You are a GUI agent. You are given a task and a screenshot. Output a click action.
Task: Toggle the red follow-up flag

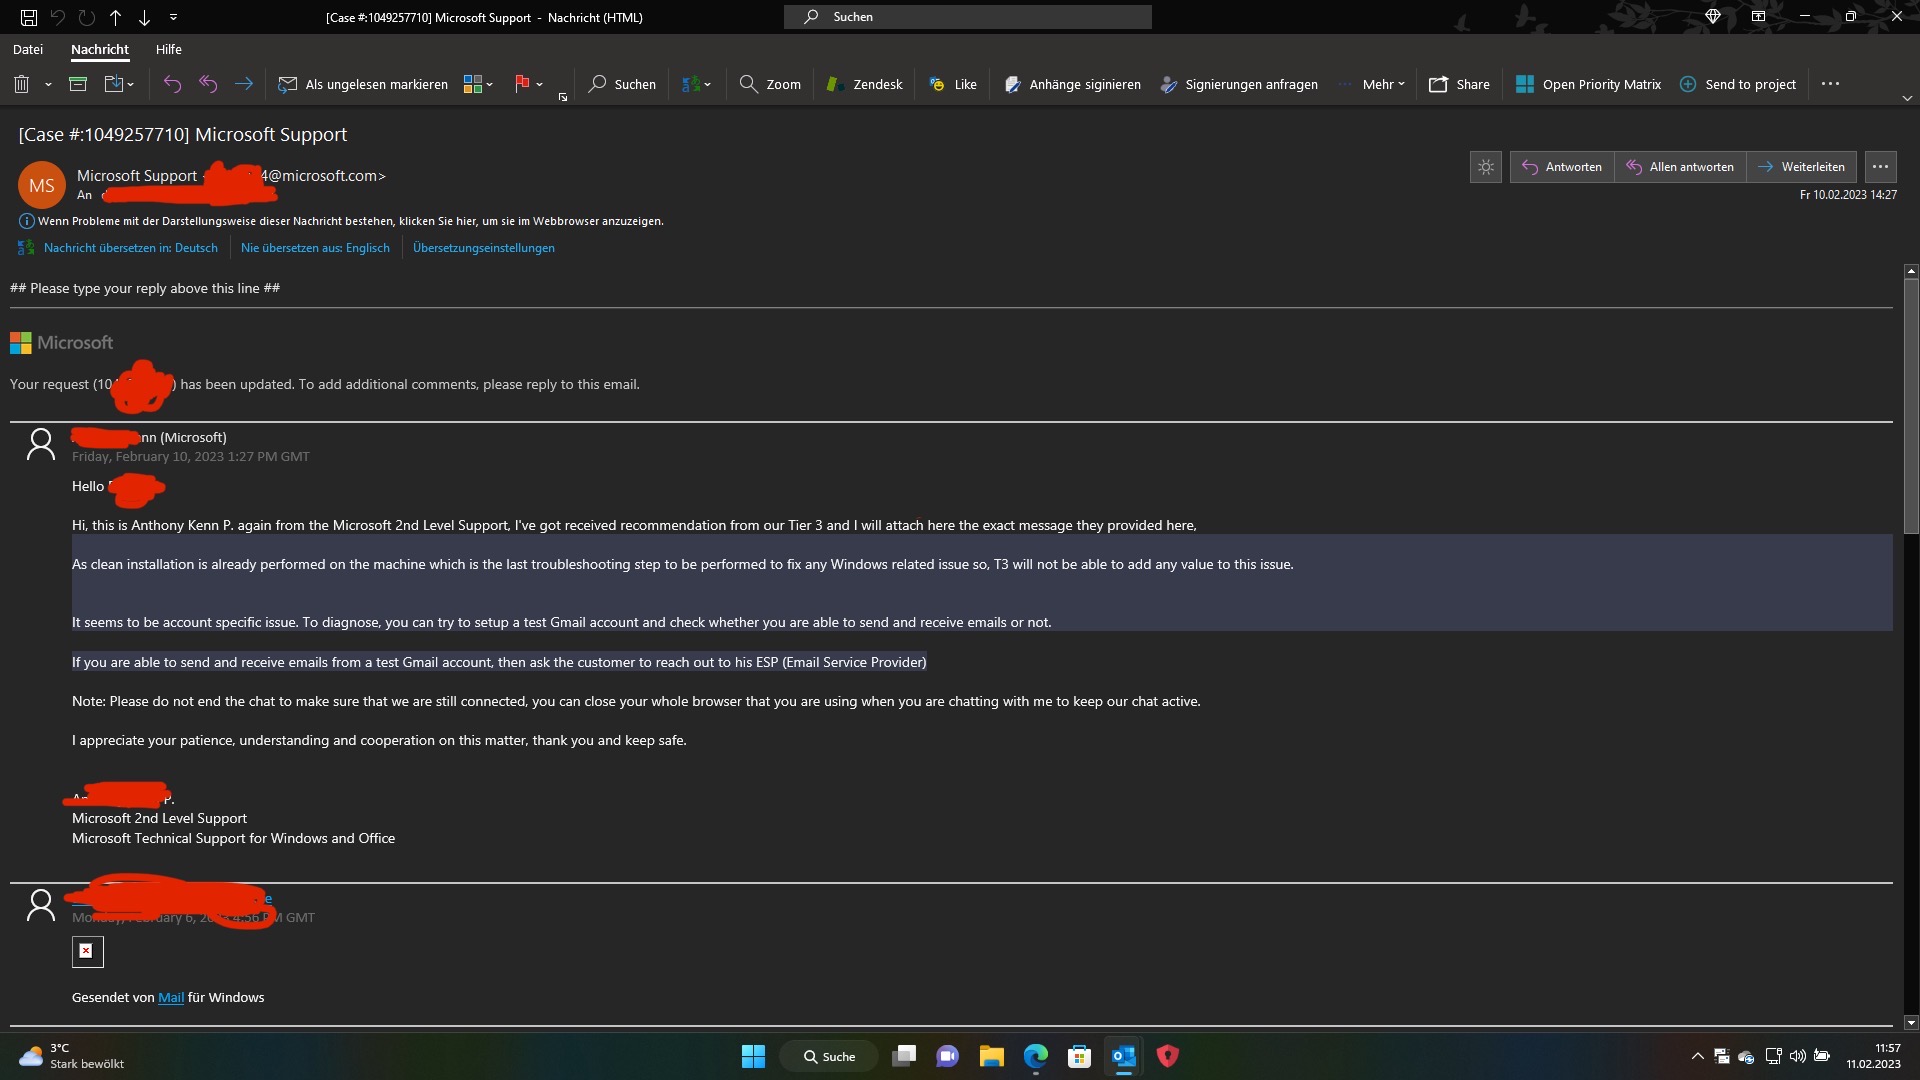point(521,85)
